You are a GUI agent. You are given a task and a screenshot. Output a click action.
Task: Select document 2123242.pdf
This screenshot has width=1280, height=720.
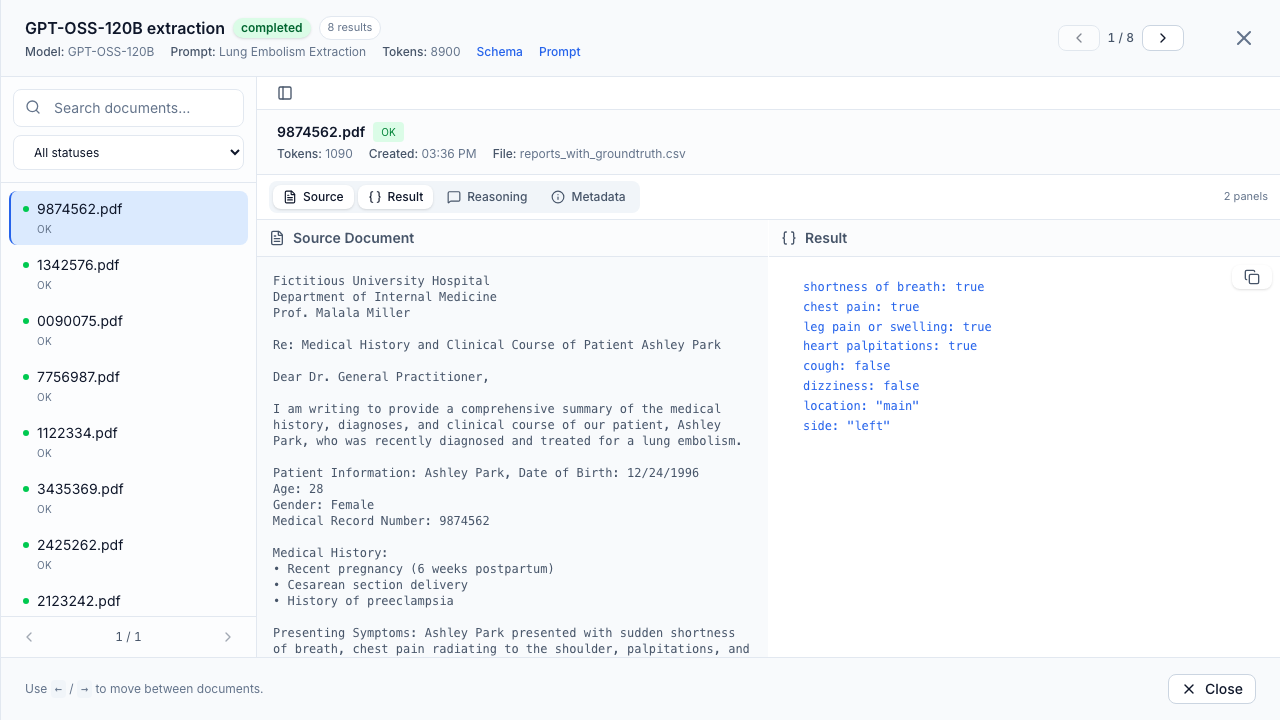tap(128, 601)
